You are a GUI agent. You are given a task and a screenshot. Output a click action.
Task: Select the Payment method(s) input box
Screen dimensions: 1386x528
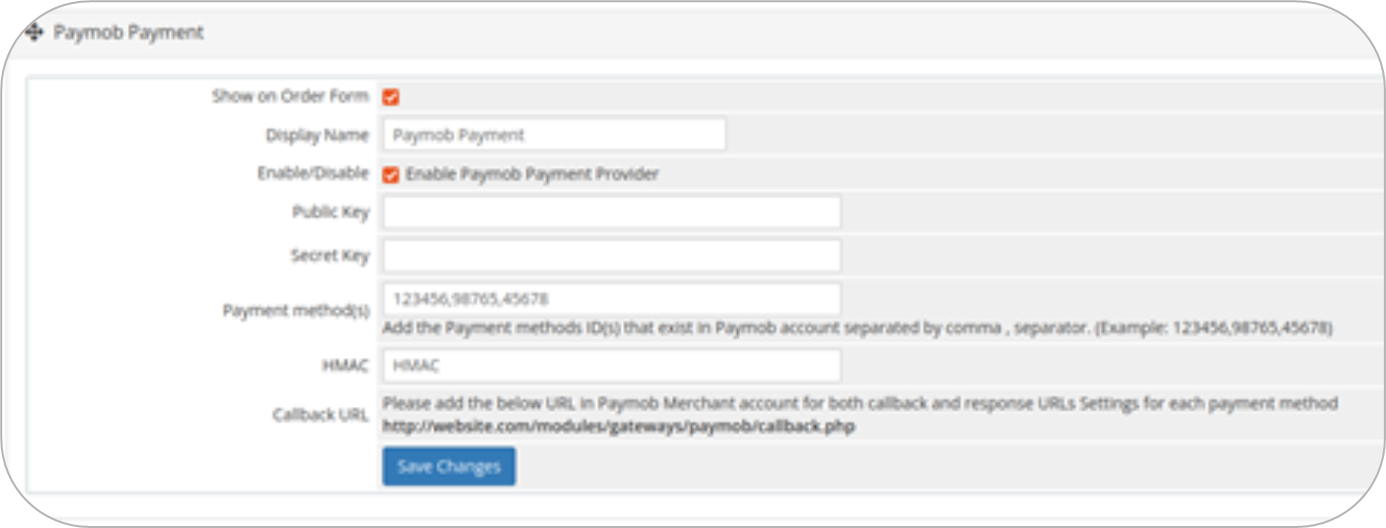611,299
